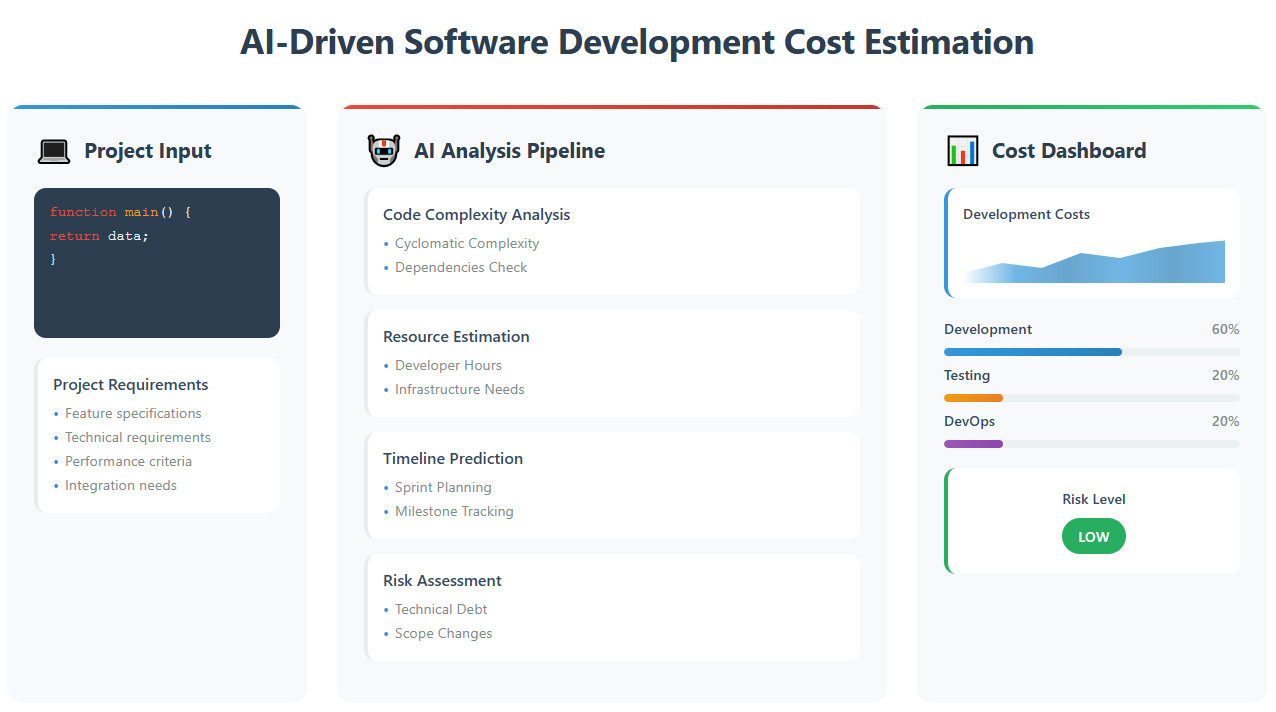Click the code snippet block
Viewport: 1276px width, 712px height.
click(x=157, y=263)
